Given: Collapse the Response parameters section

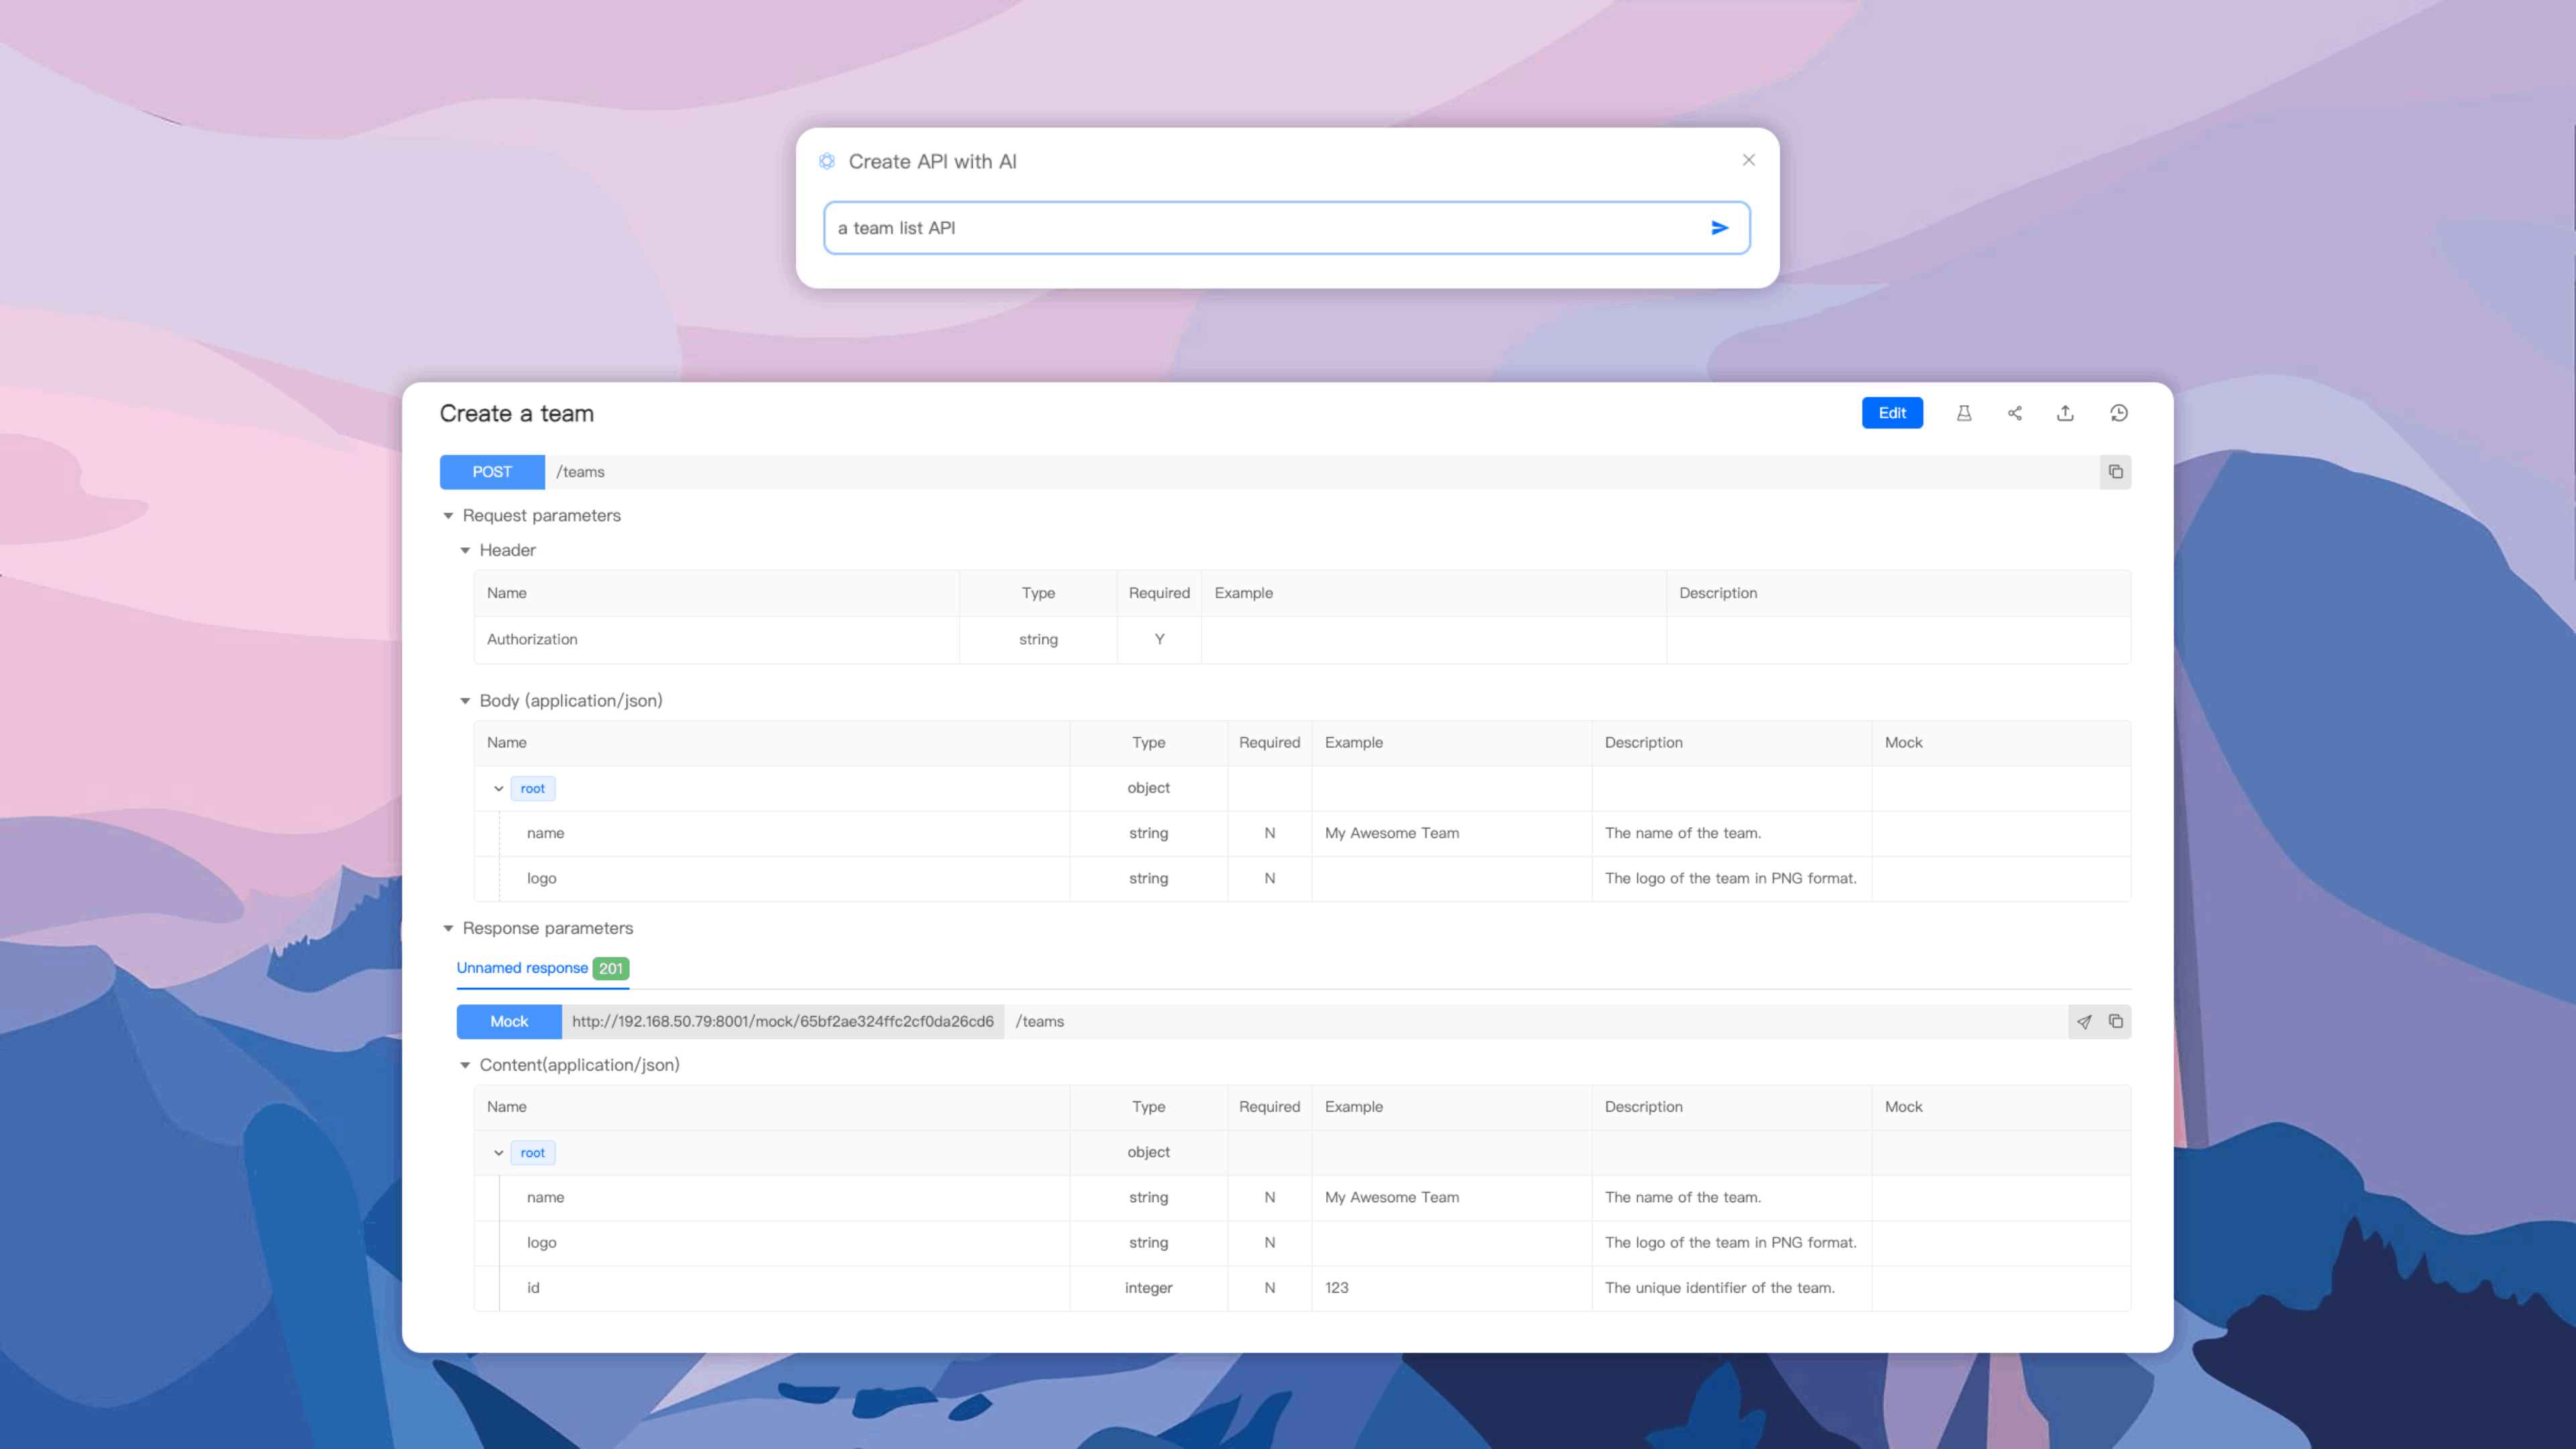Looking at the screenshot, I should point(448,929).
